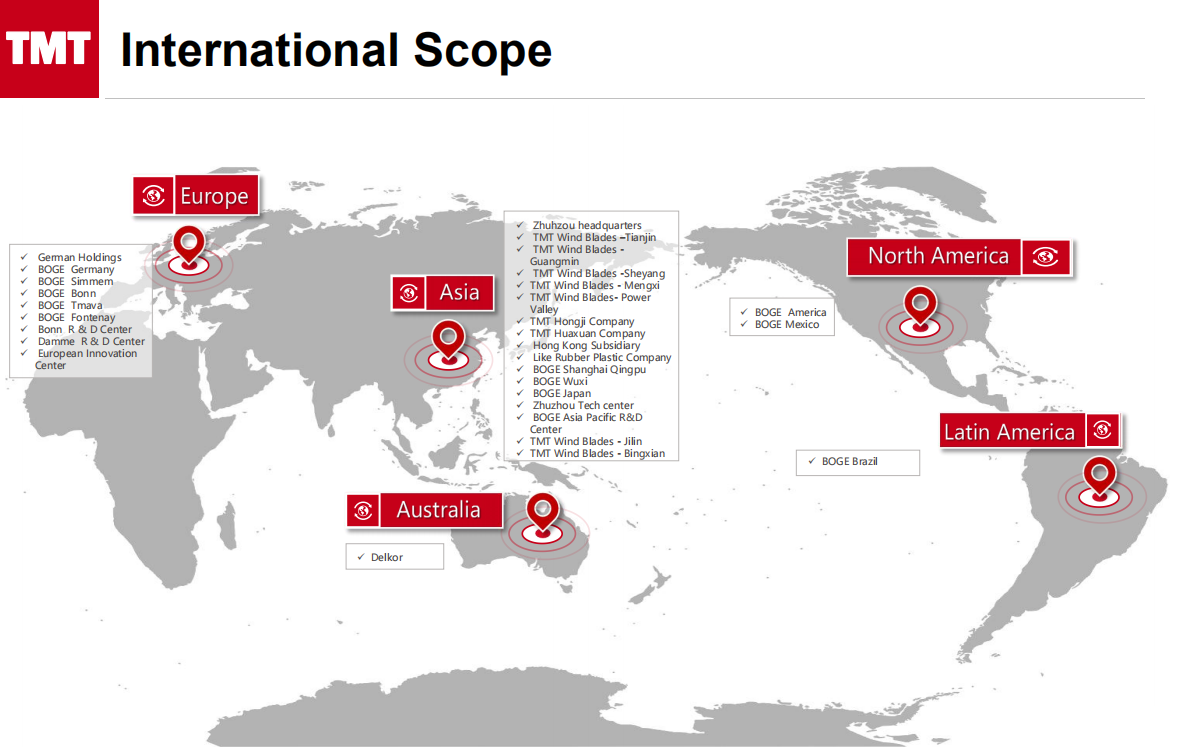The width and height of the screenshot is (1188, 748).
Task: Click the red Europe label
Action: (x=214, y=196)
